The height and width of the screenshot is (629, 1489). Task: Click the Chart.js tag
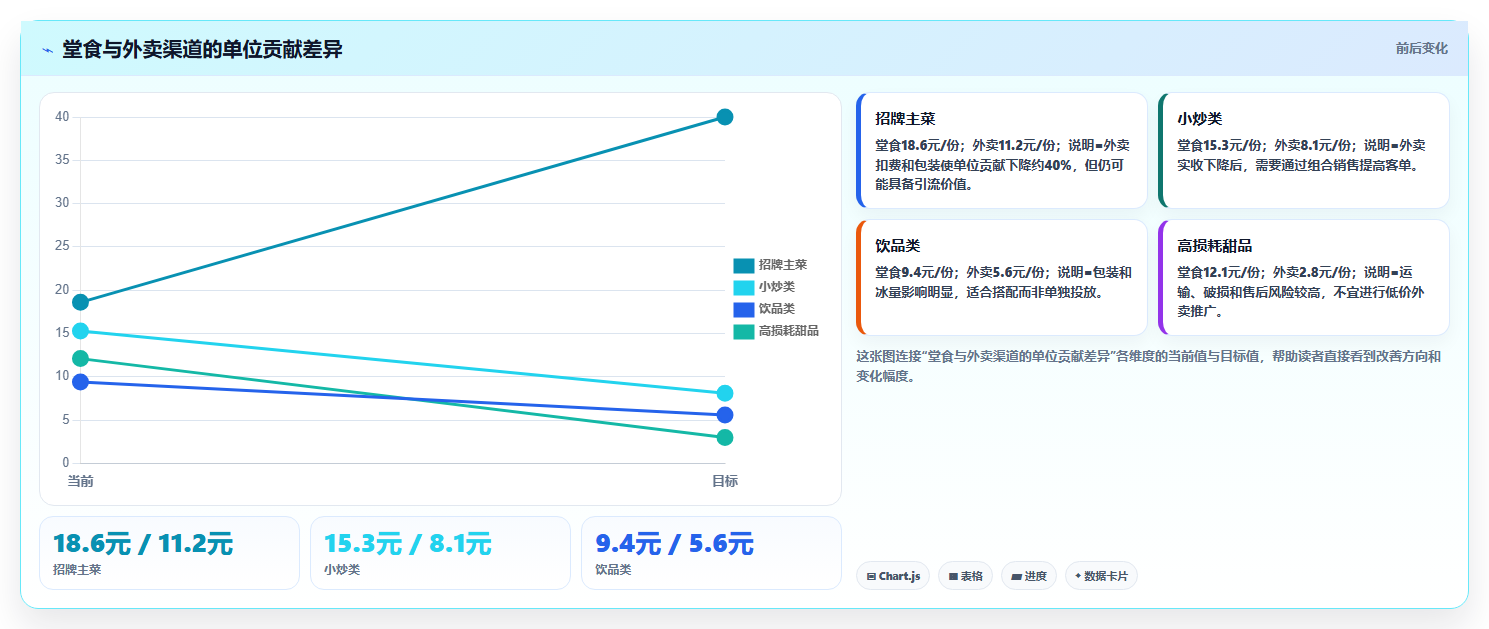coord(893,576)
